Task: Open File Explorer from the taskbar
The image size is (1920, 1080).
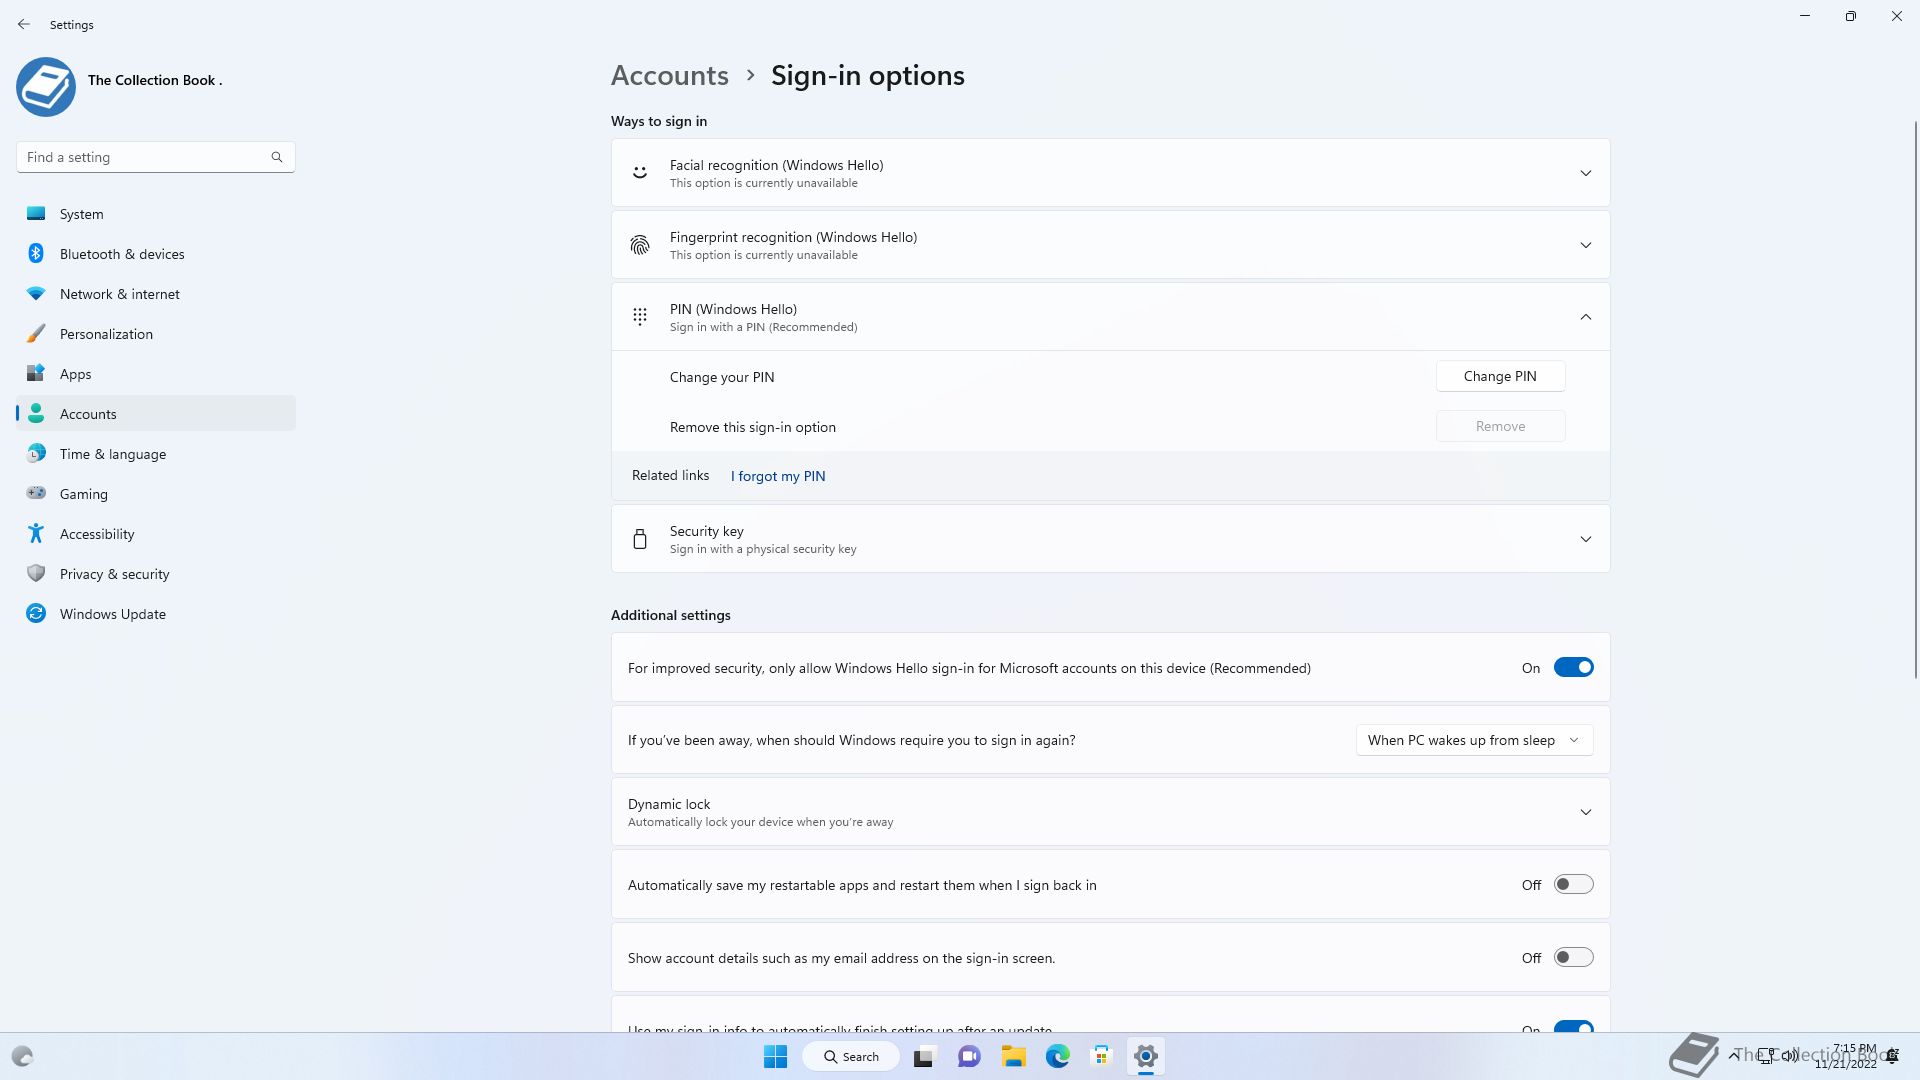Action: (1013, 1056)
